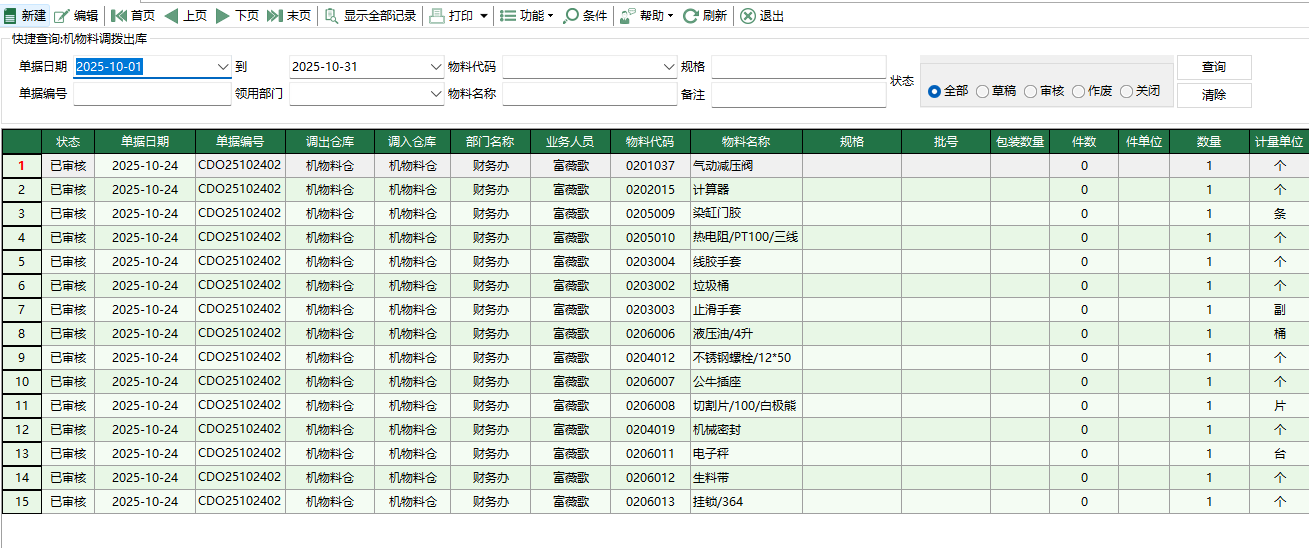This screenshot has height=548, width=1309.
Task: Click the 清除 clear button
Action: (1214, 95)
